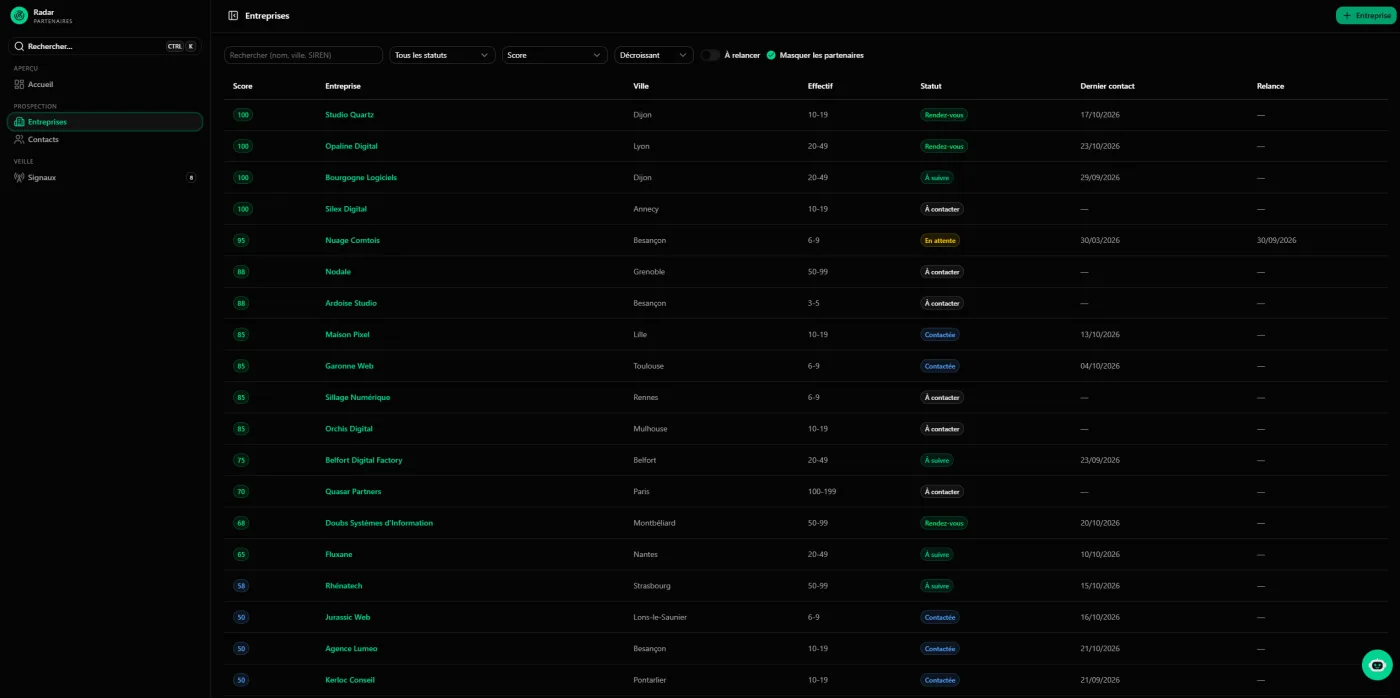Screen dimensions: 1400x698
Task: Click the + Entreprise button
Action: click(x=1365, y=16)
